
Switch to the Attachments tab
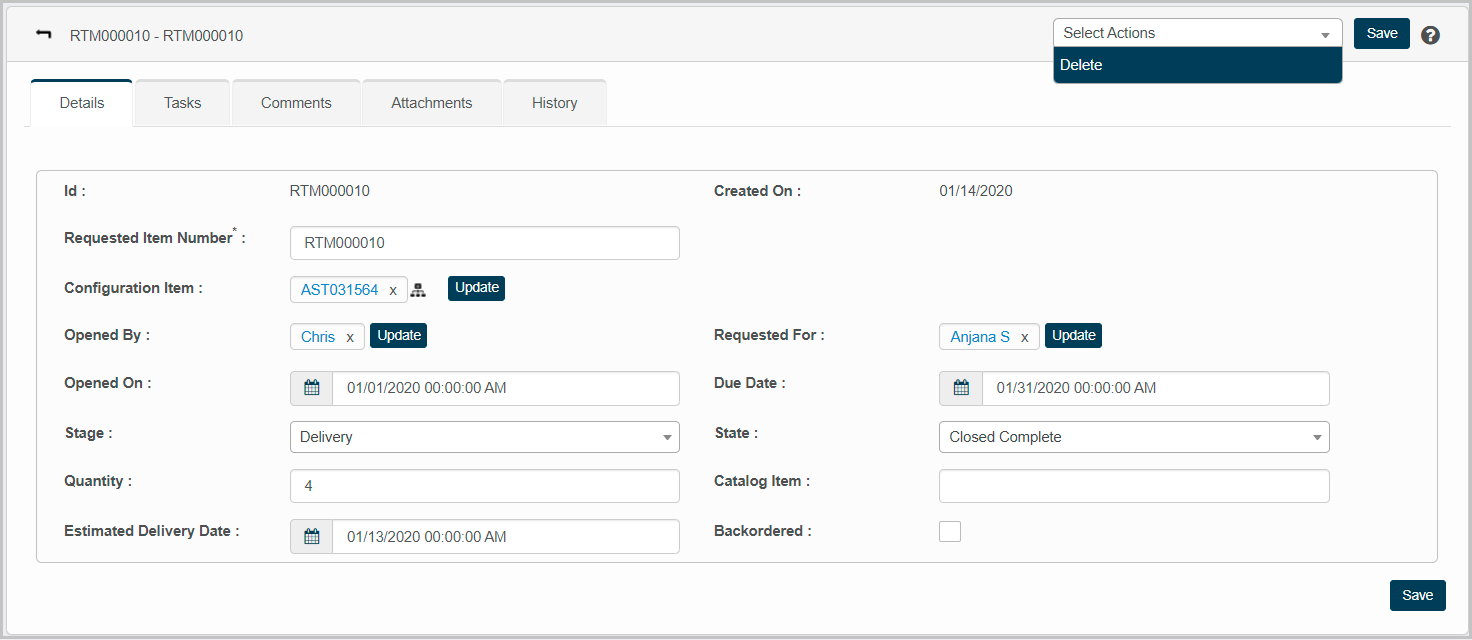(431, 103)
